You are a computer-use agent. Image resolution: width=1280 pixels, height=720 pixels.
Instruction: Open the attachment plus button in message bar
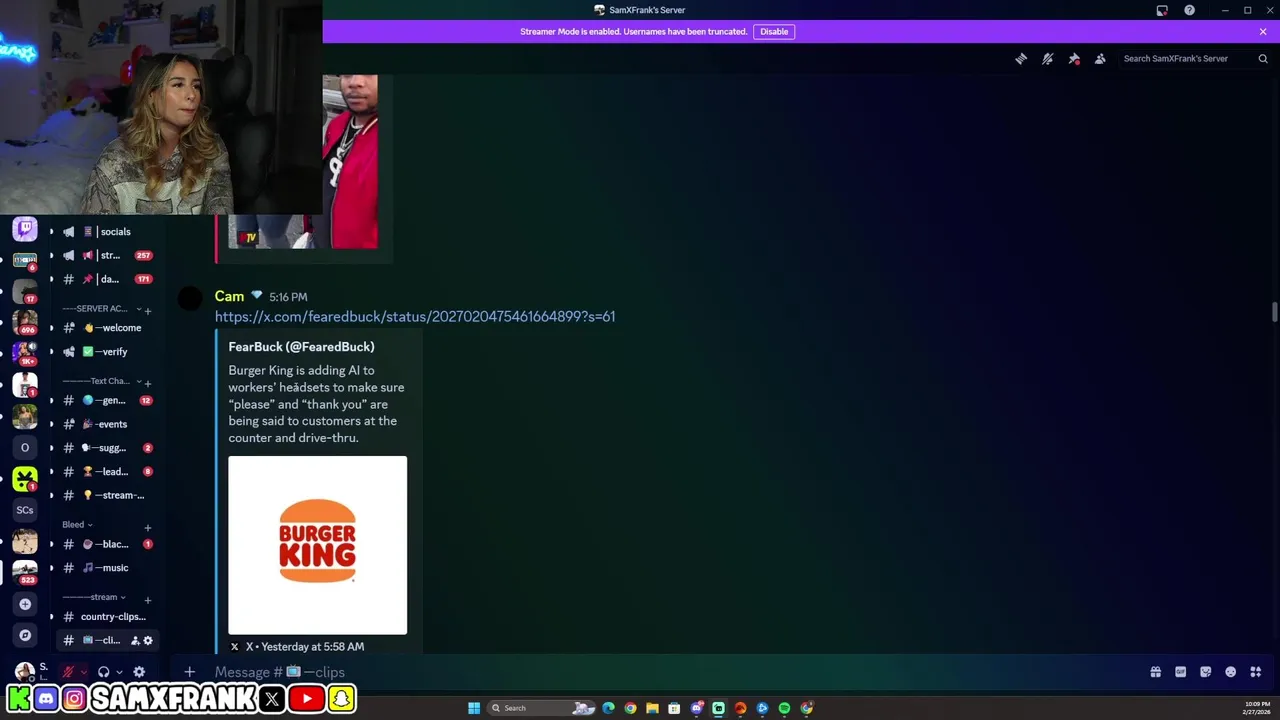tap(189, 672)
